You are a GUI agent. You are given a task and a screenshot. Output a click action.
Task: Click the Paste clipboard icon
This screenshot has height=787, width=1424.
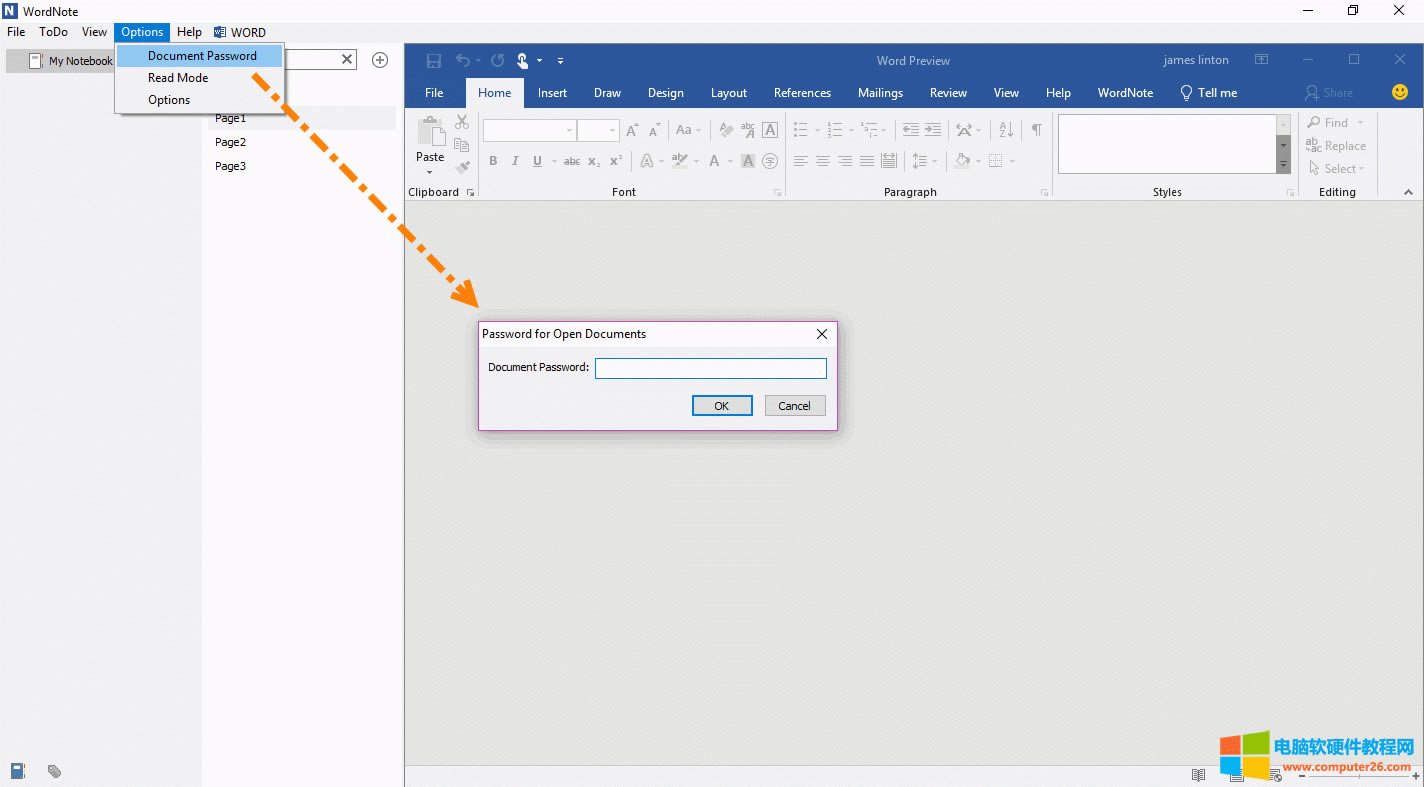pos(430,137)
